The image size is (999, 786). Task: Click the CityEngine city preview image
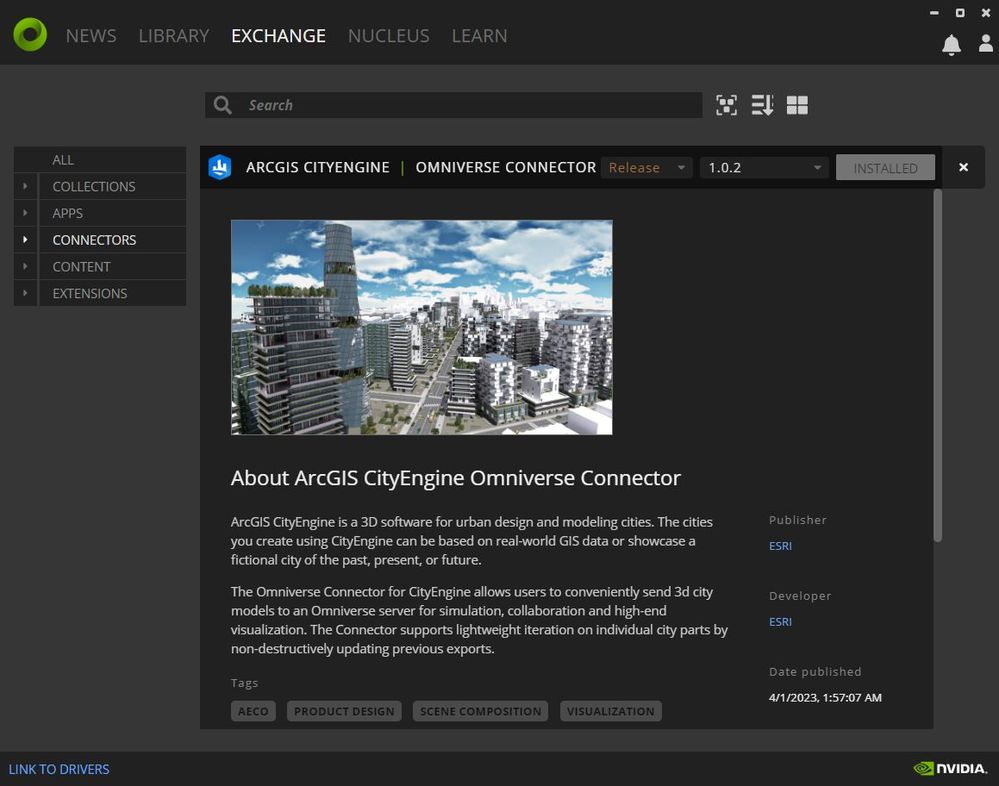pyautogui.click(x=422, y=327)
